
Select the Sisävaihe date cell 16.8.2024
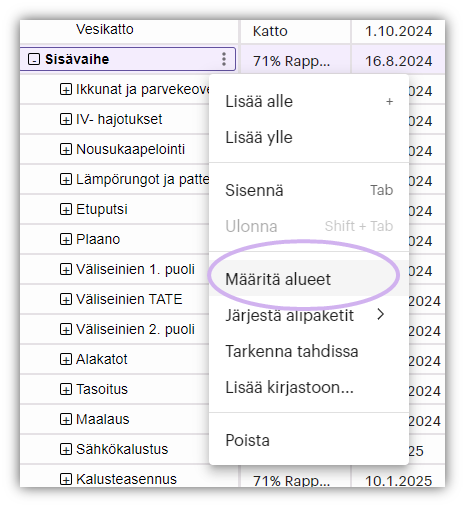[398, 61]
